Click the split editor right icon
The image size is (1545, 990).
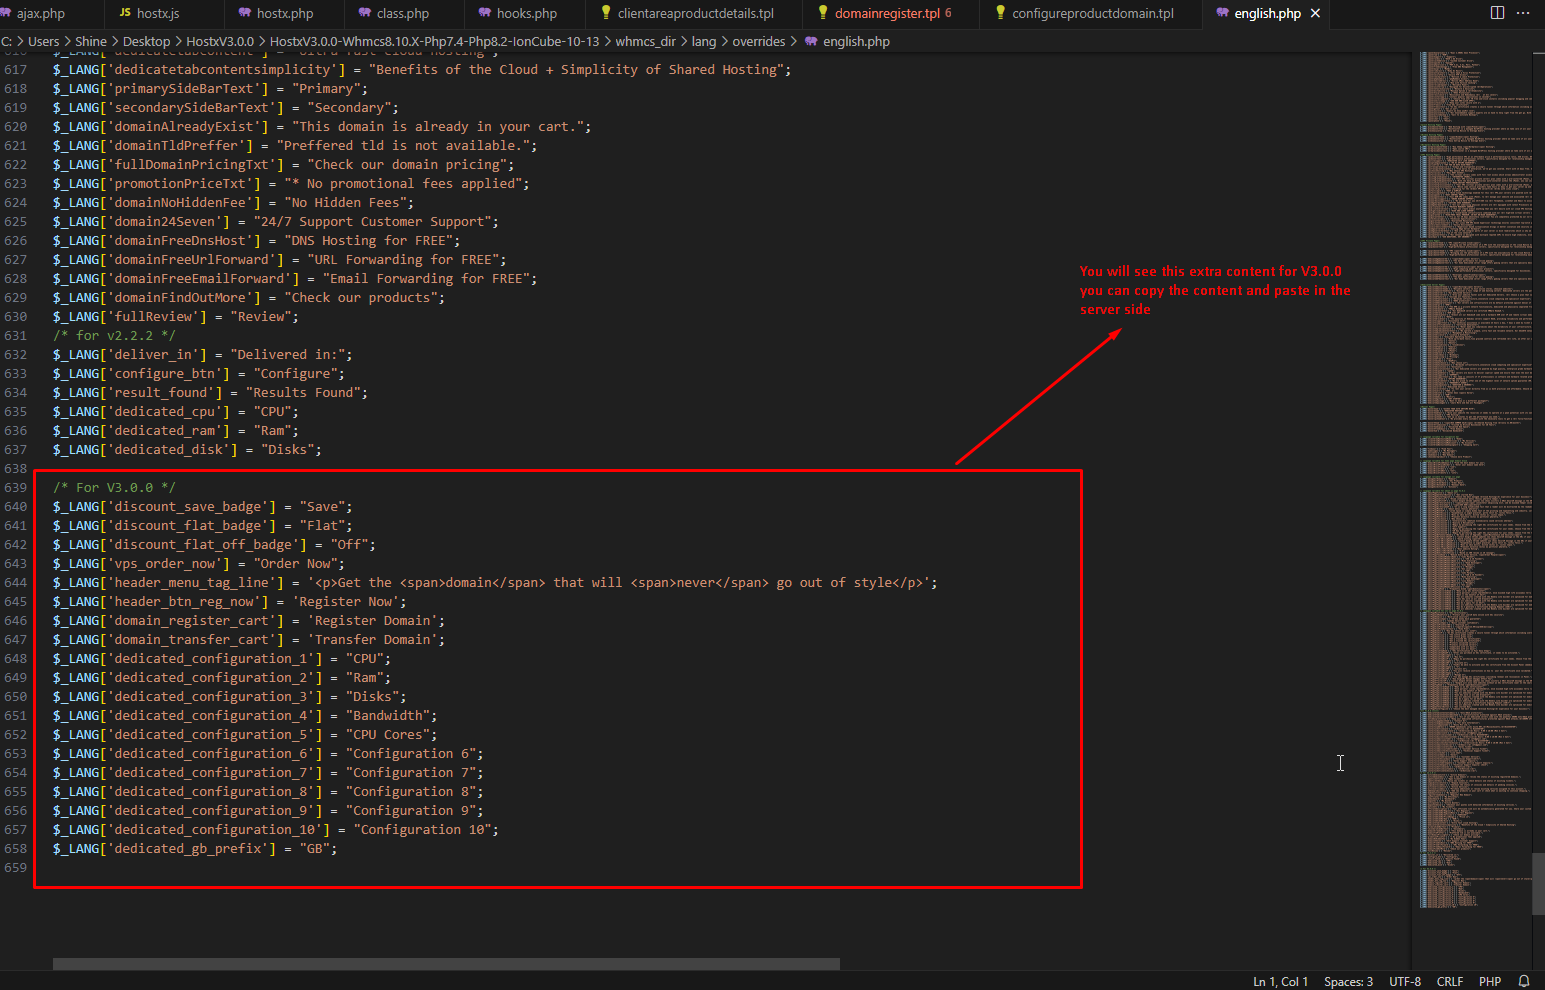1497,13
